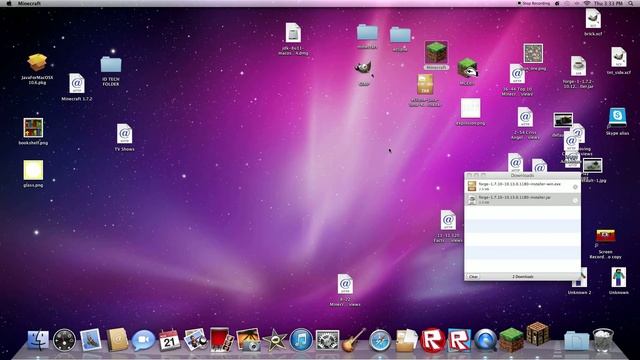Image resolution: width=640 pixels, height=360 pixels.
Task: Select the forge 1.7.2 jar file on desktop
Action: (578, 67)
